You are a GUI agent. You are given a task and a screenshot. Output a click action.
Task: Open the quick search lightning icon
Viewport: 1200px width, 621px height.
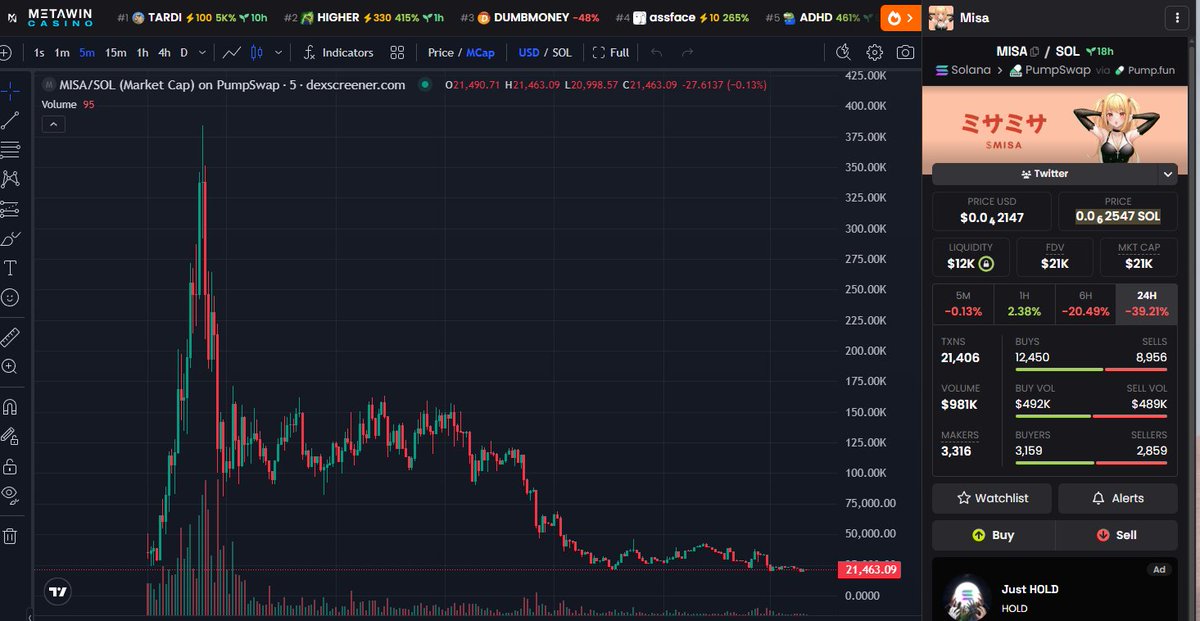[843, 53]
